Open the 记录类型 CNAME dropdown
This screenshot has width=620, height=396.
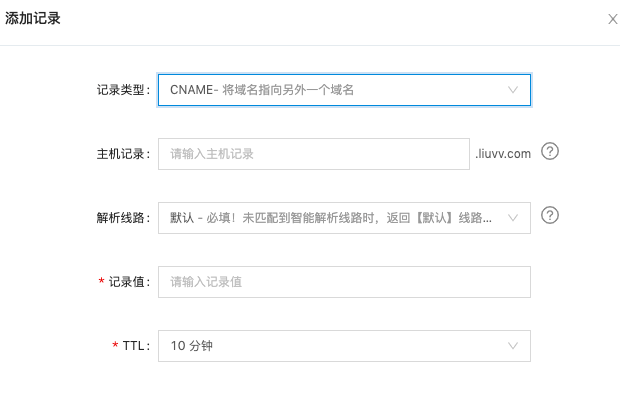click(x=344, y=90)
